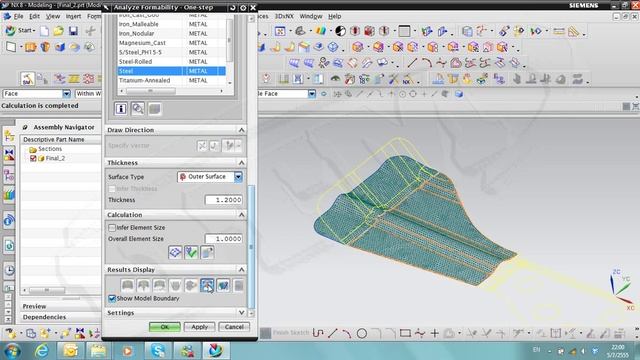Screen dimensions: 640x360
Task: Click the gear options icon in dialog title
Action: coord(243,8)
